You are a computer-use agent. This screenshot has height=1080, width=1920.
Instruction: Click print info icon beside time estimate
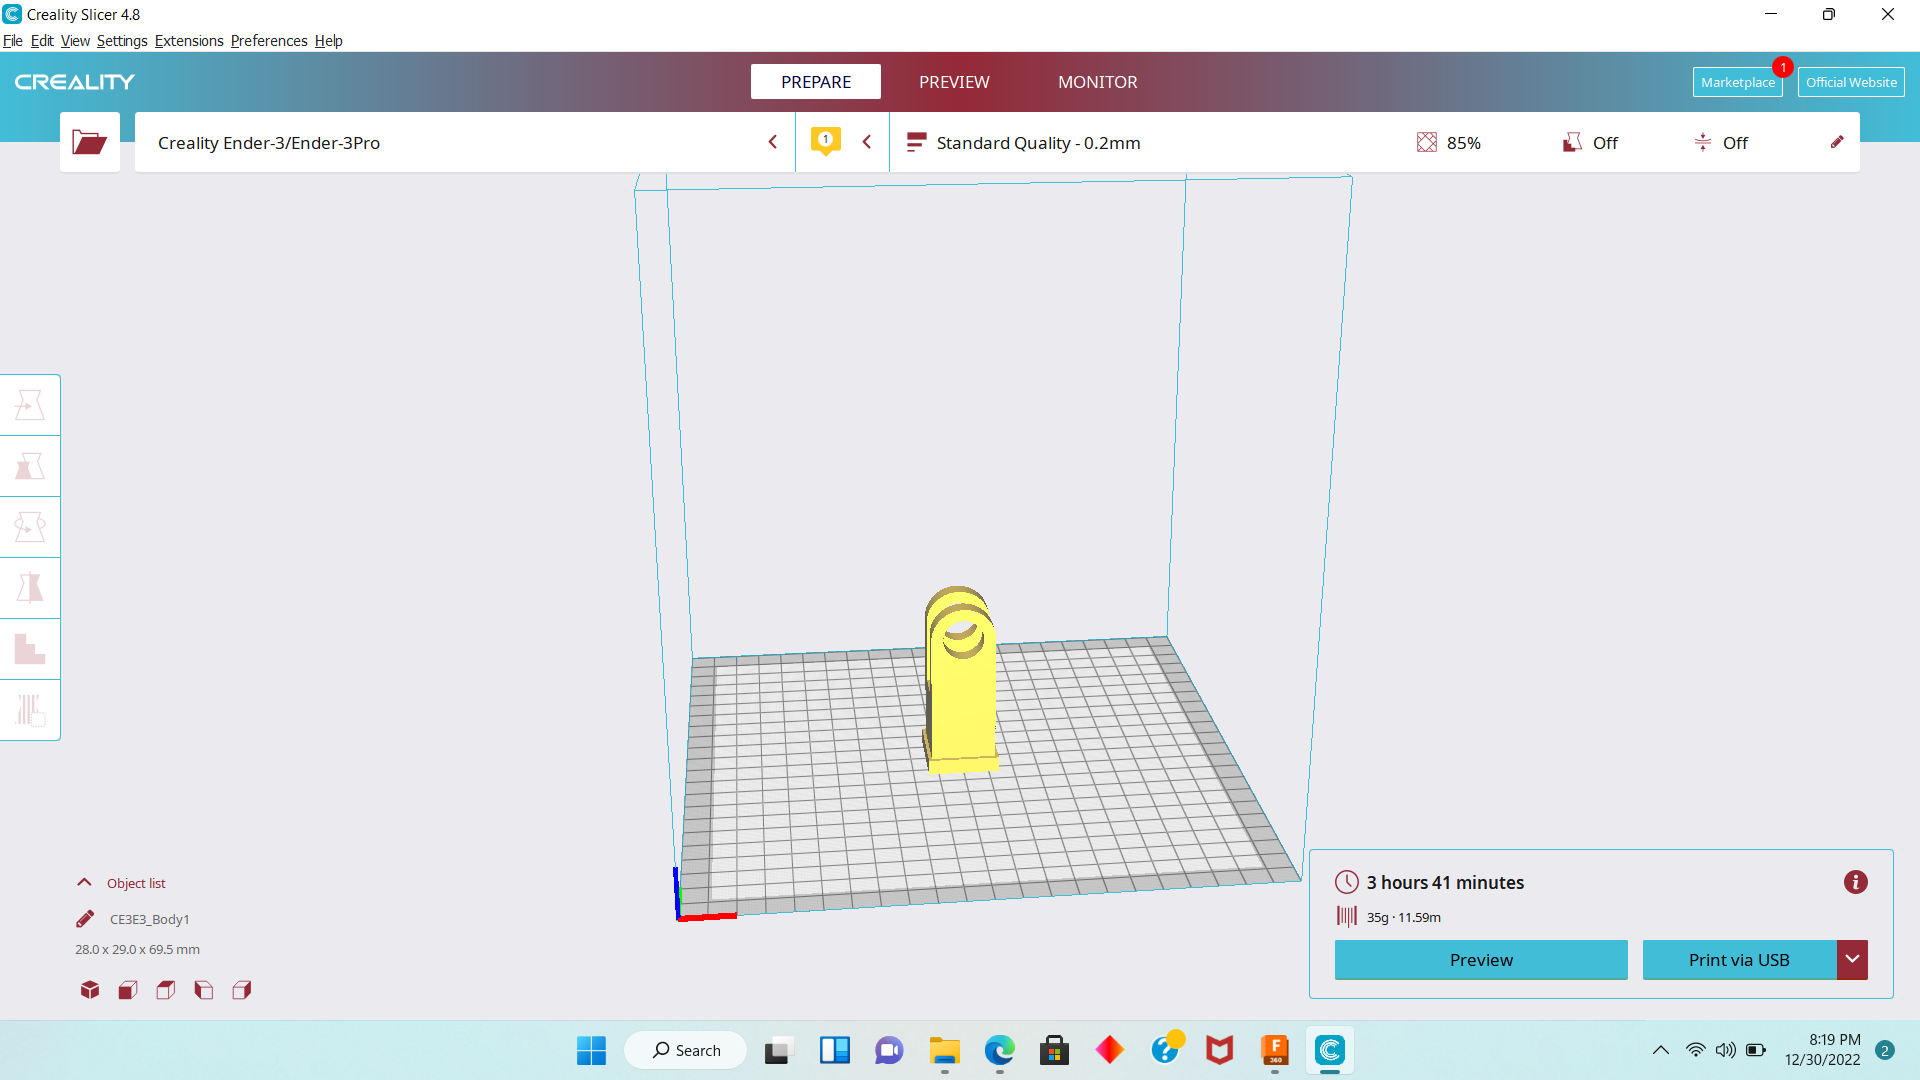(x=1855, y=882)
